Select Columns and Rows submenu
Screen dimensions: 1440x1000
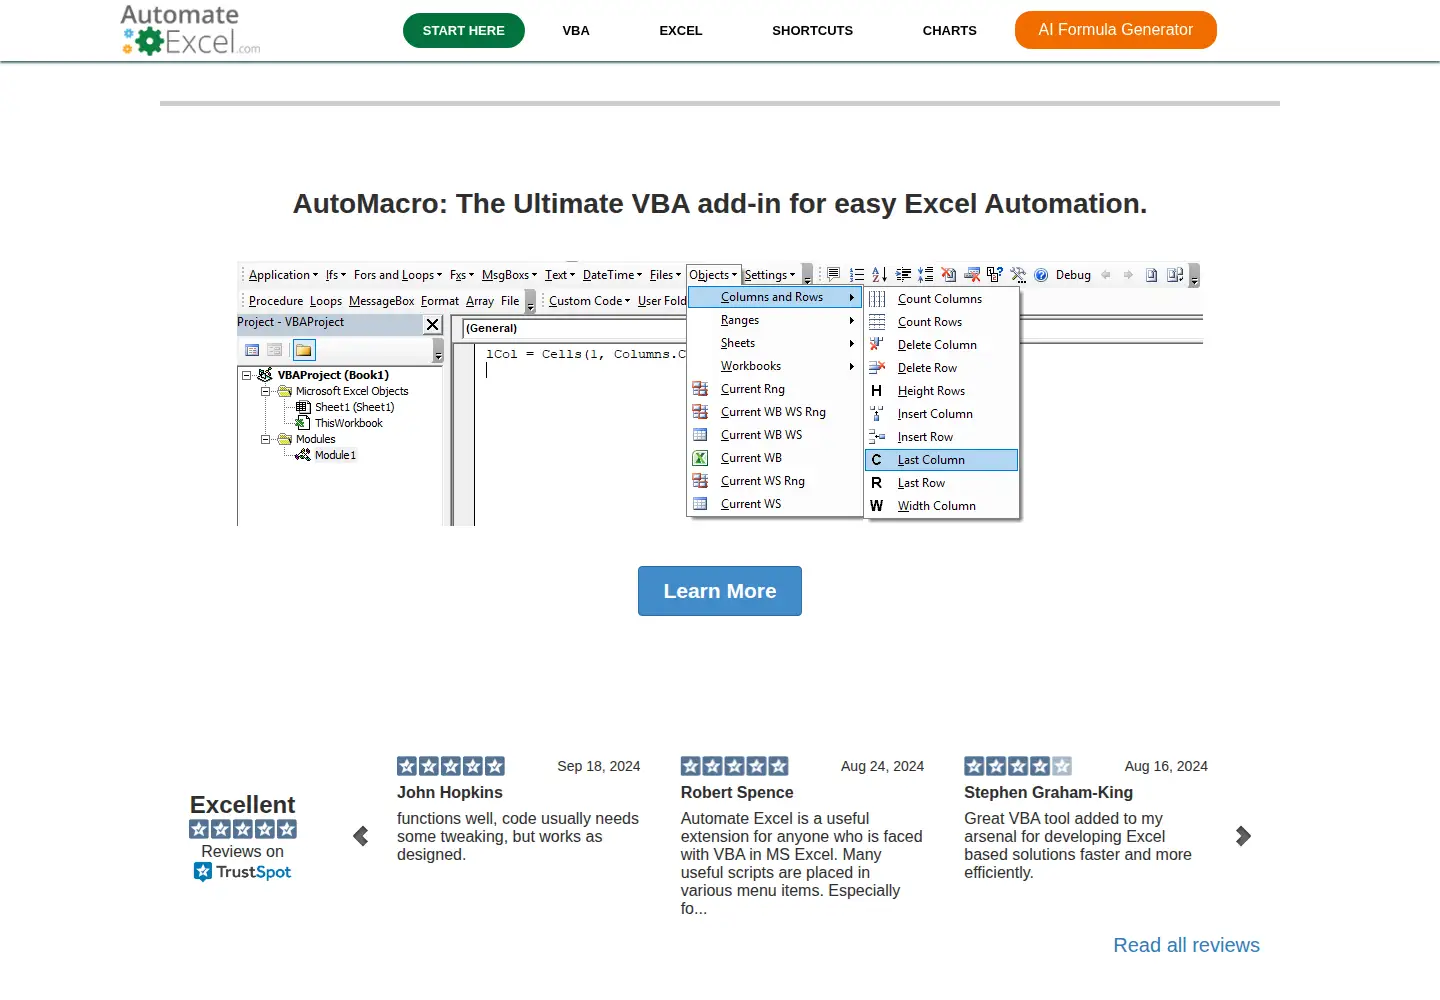775,297
